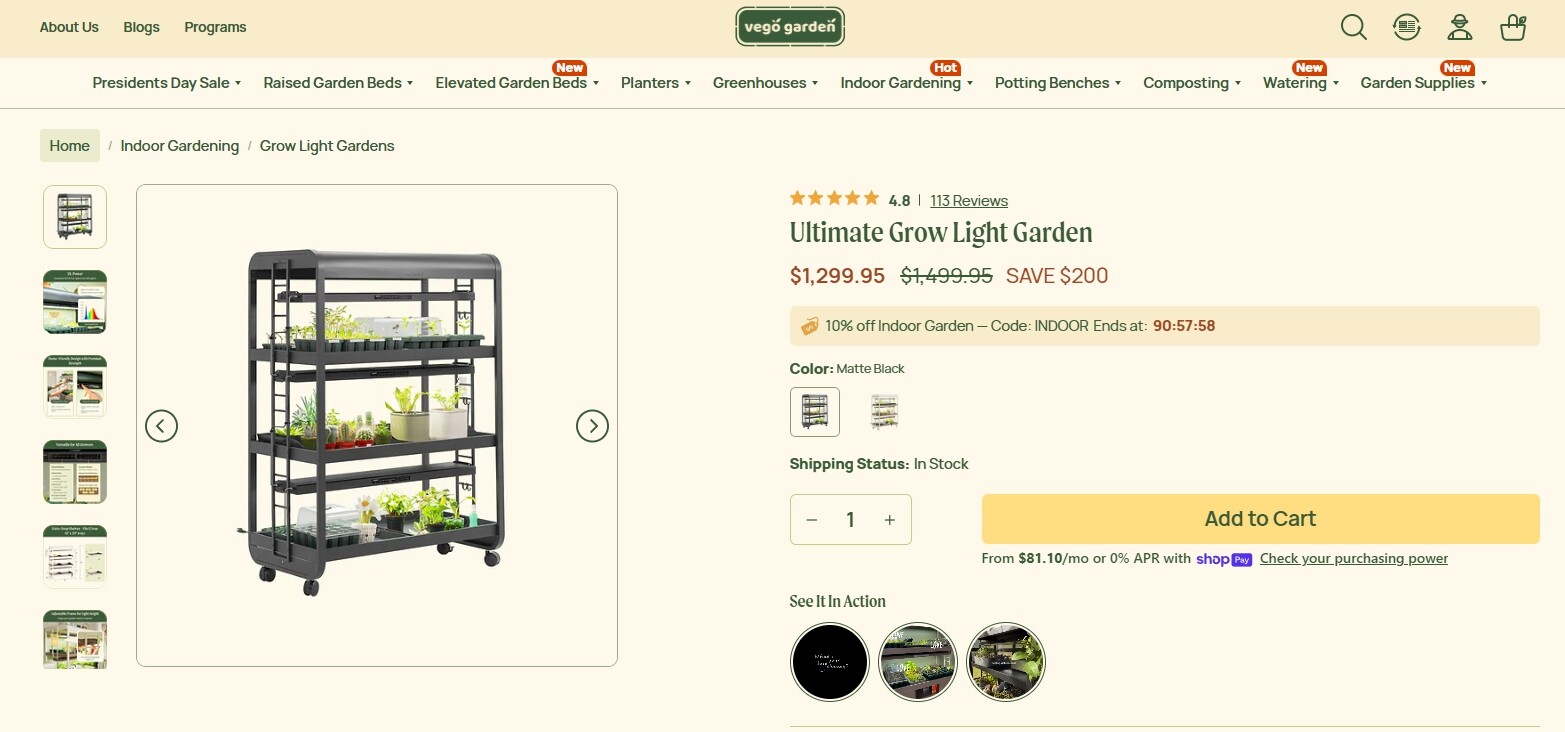Select the white color variant swatch
1565x732 pixels.
[884, 412]
